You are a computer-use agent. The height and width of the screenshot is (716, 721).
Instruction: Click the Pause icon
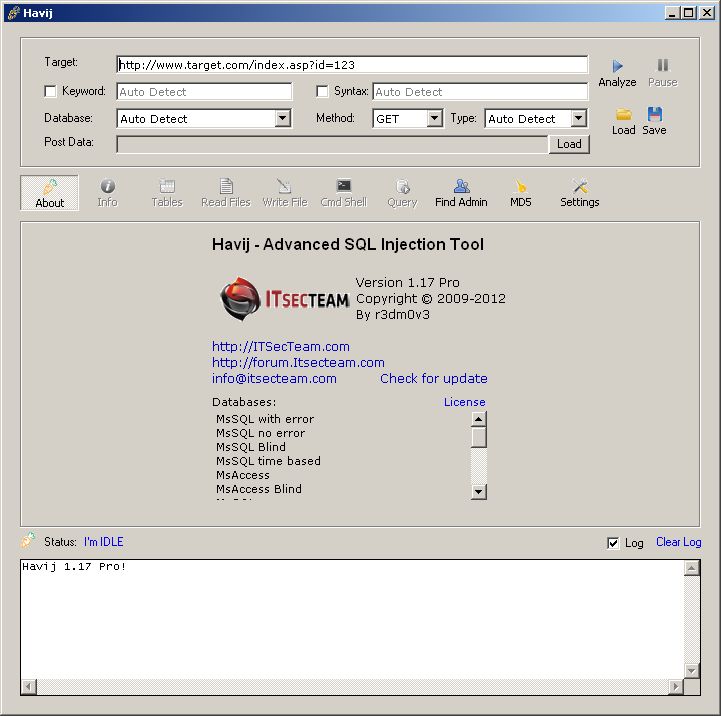[663, 65]
